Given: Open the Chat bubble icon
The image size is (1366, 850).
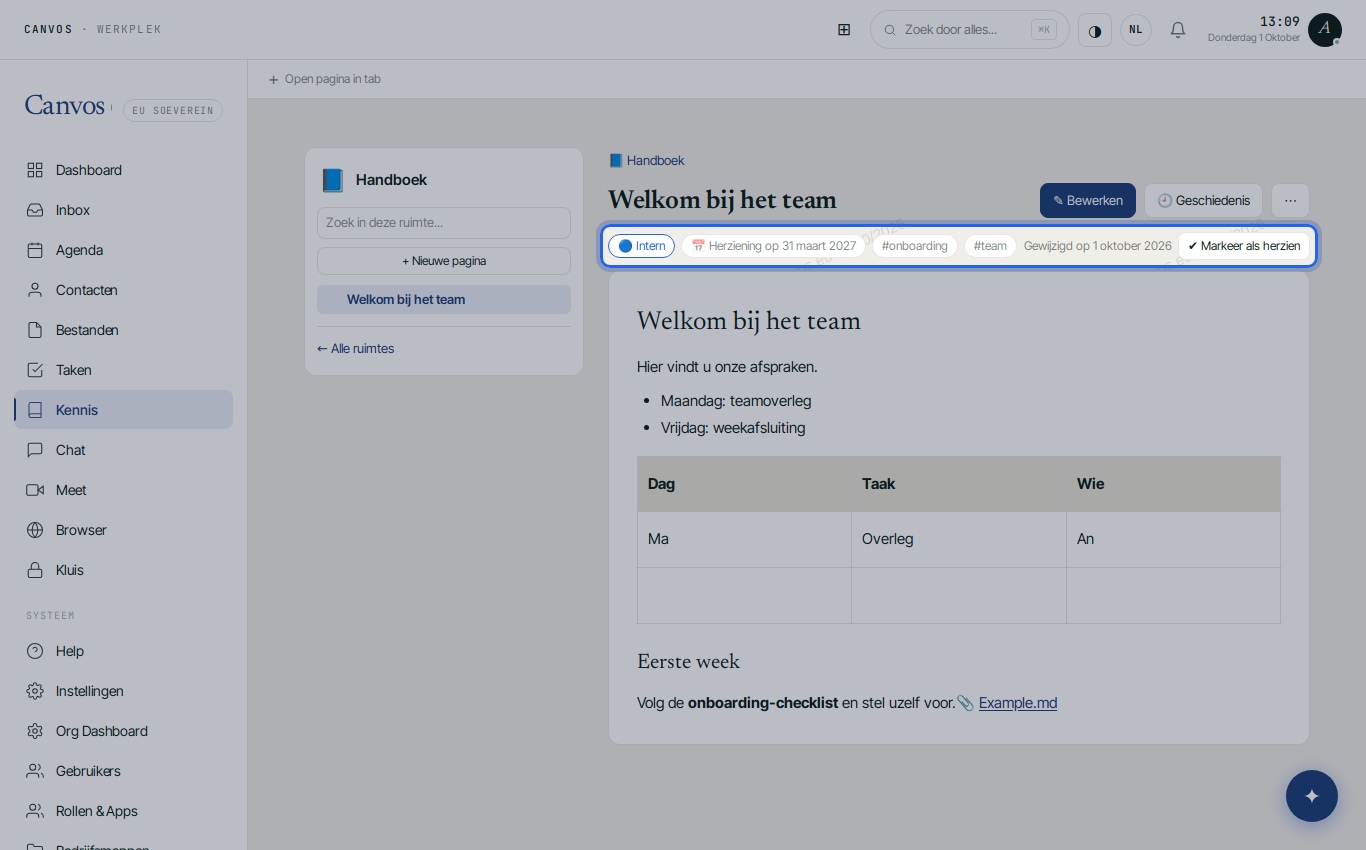Looking at the screenshot, I should click(35, 450).
